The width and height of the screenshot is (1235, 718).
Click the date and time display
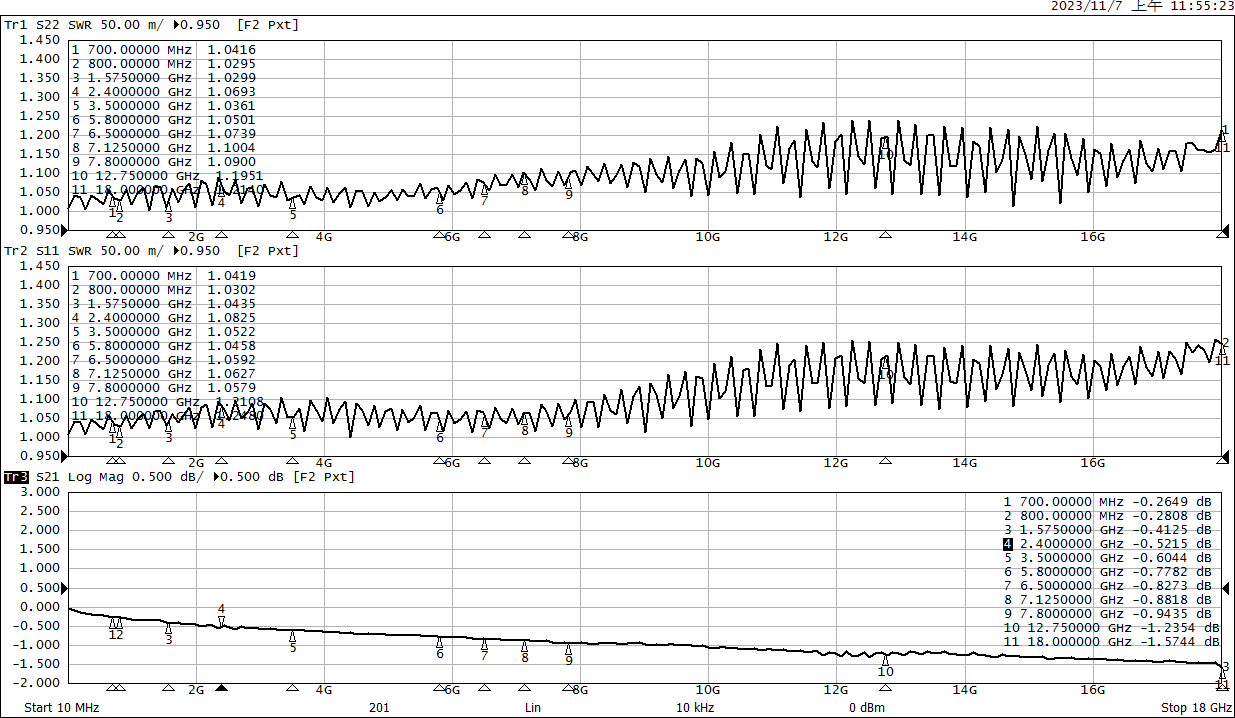1140,6
